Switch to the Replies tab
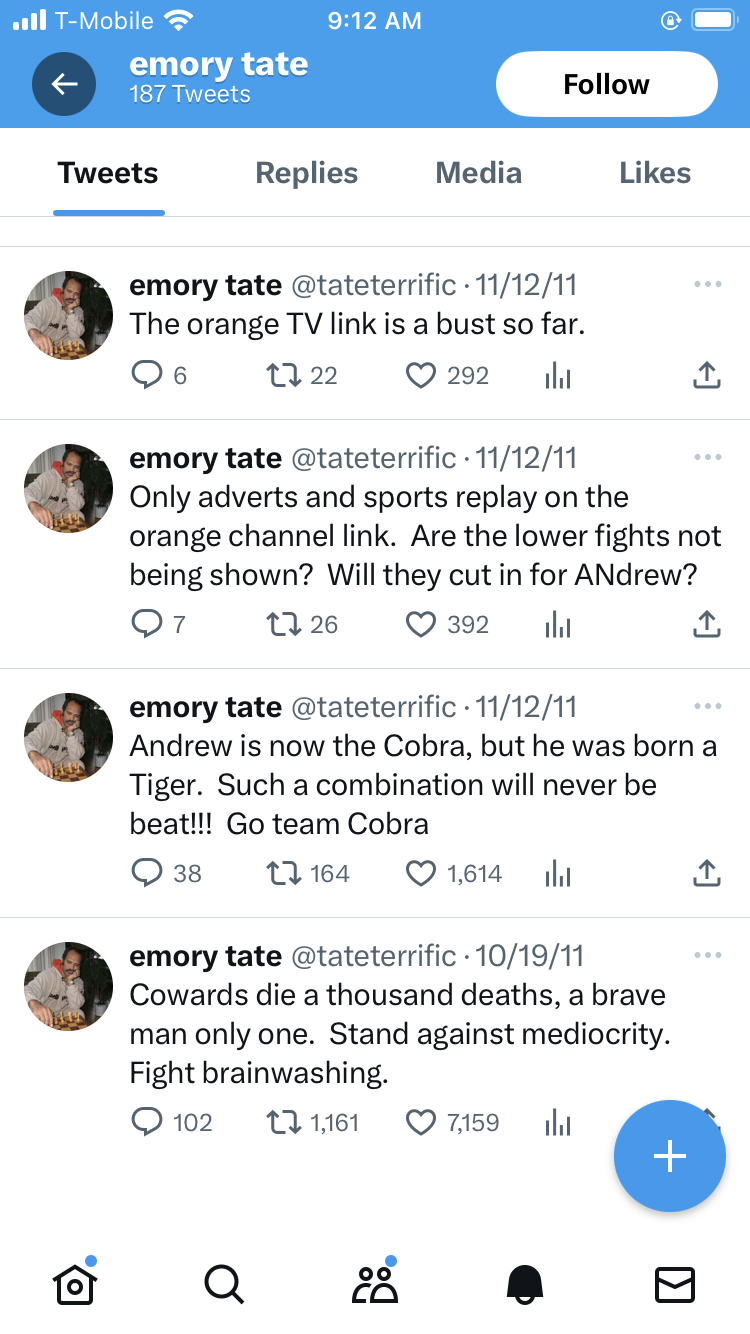750x1334 pixels. click(x=307, y=173)
